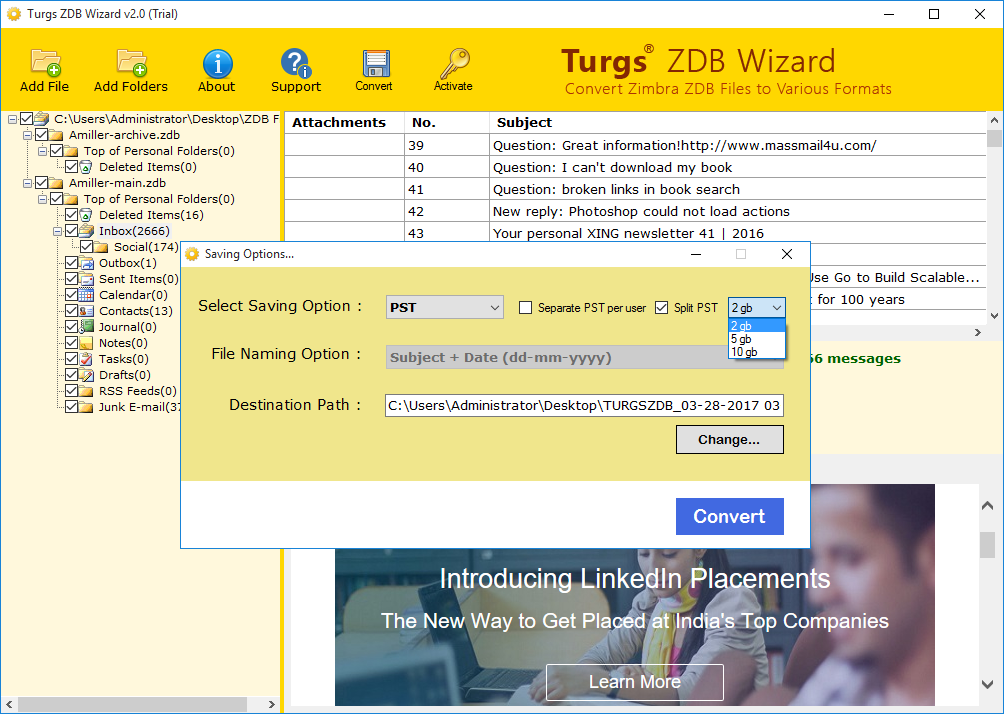Click the Amiller-main.zdb folder icon
The image size is (1004, 714).
[56, 183]
